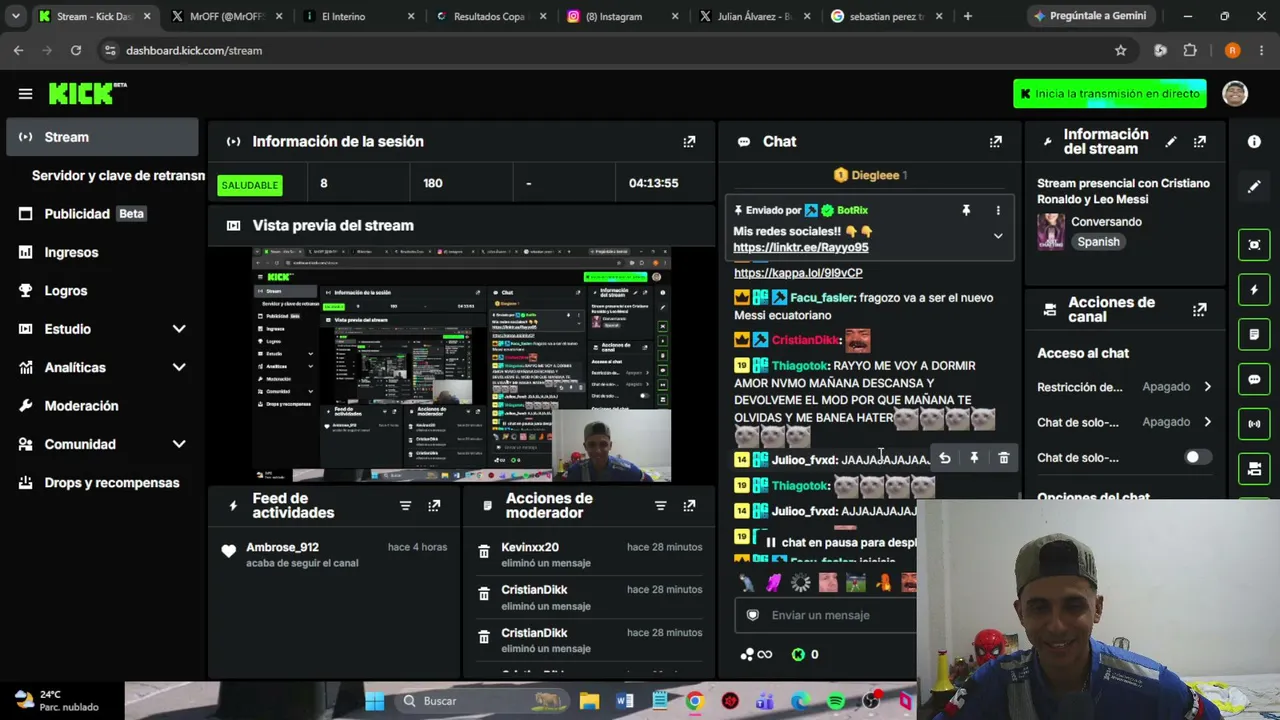
Task: Toggle the channel actions icon in the right sidebar
Action: [x=1254, y=468]
